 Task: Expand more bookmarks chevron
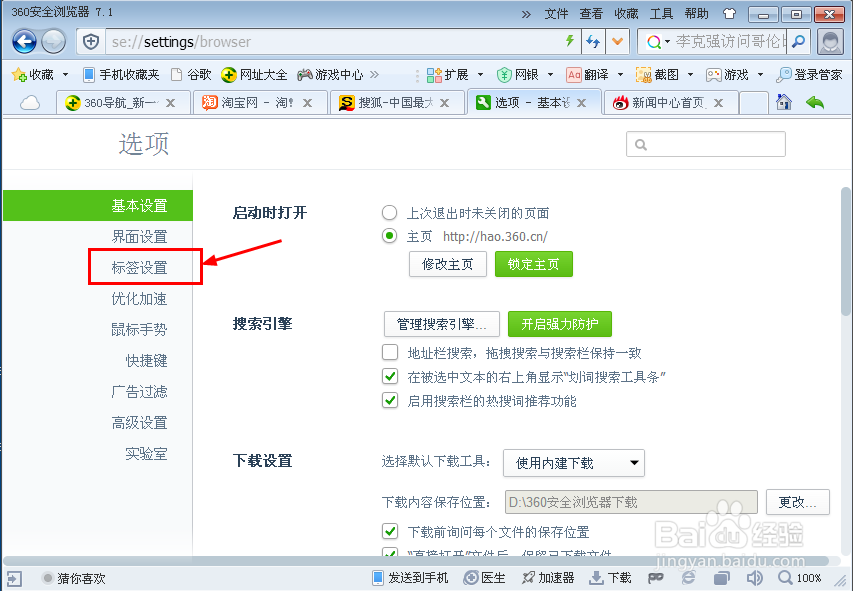pyautogui.click(x=374, y=75)
